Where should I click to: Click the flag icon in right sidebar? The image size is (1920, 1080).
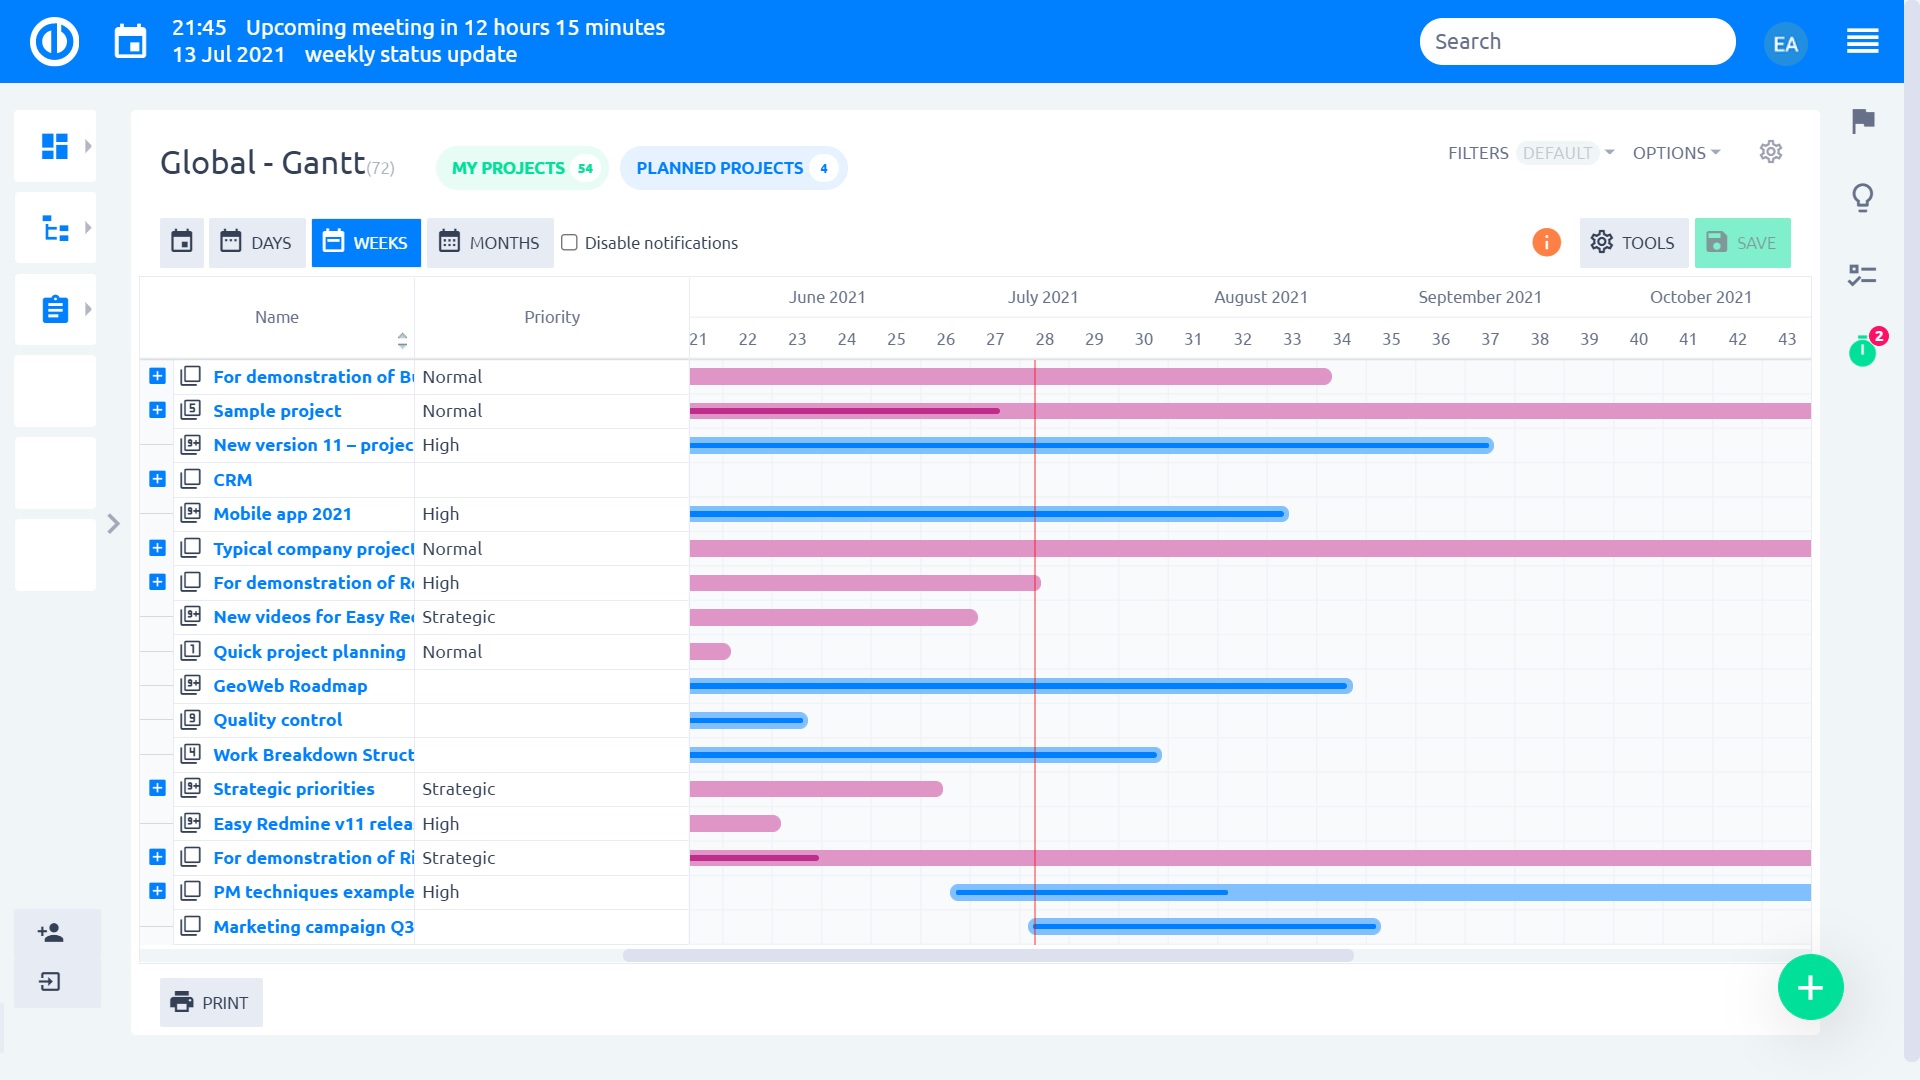click(x=1862, y=122)
